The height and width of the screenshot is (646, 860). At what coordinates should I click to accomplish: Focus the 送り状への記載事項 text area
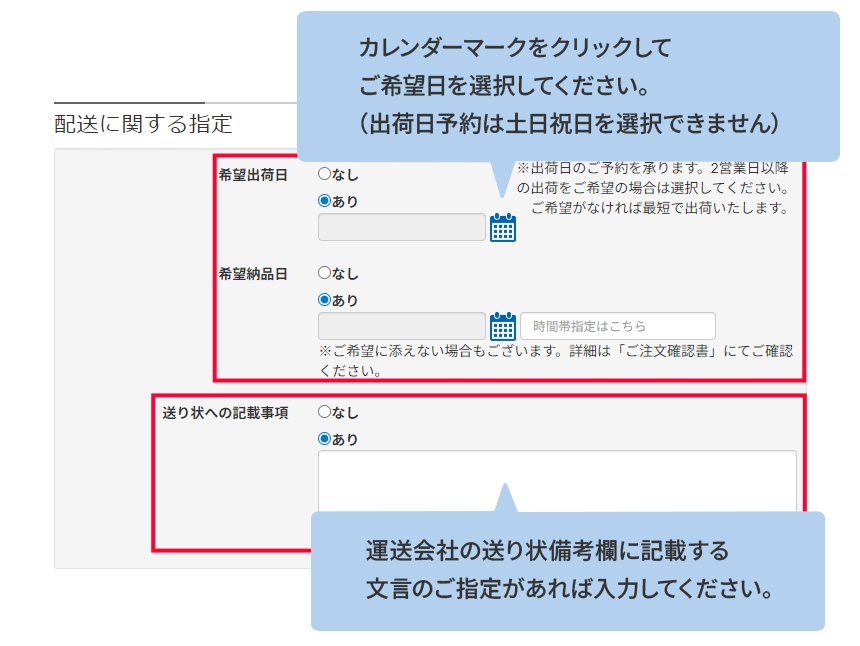(556, 480)
